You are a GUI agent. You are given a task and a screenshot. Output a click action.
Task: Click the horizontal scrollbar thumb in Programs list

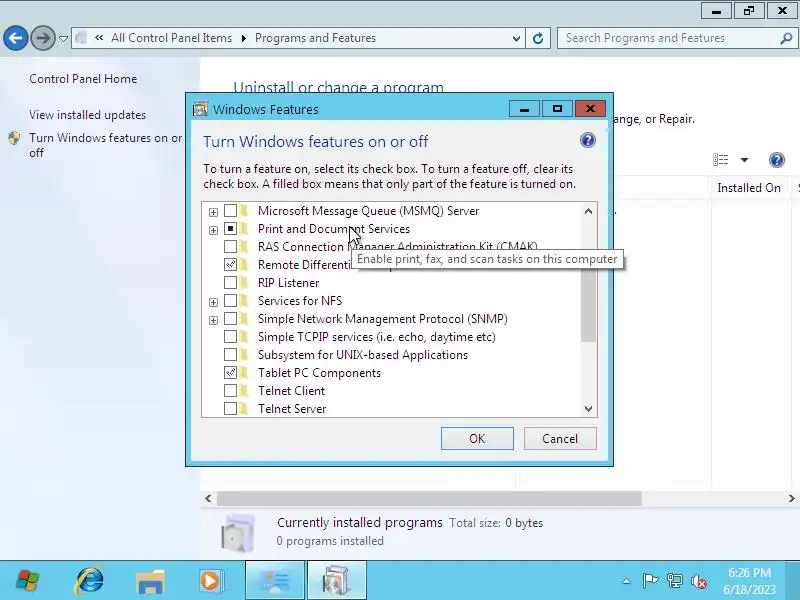[429, 498]
